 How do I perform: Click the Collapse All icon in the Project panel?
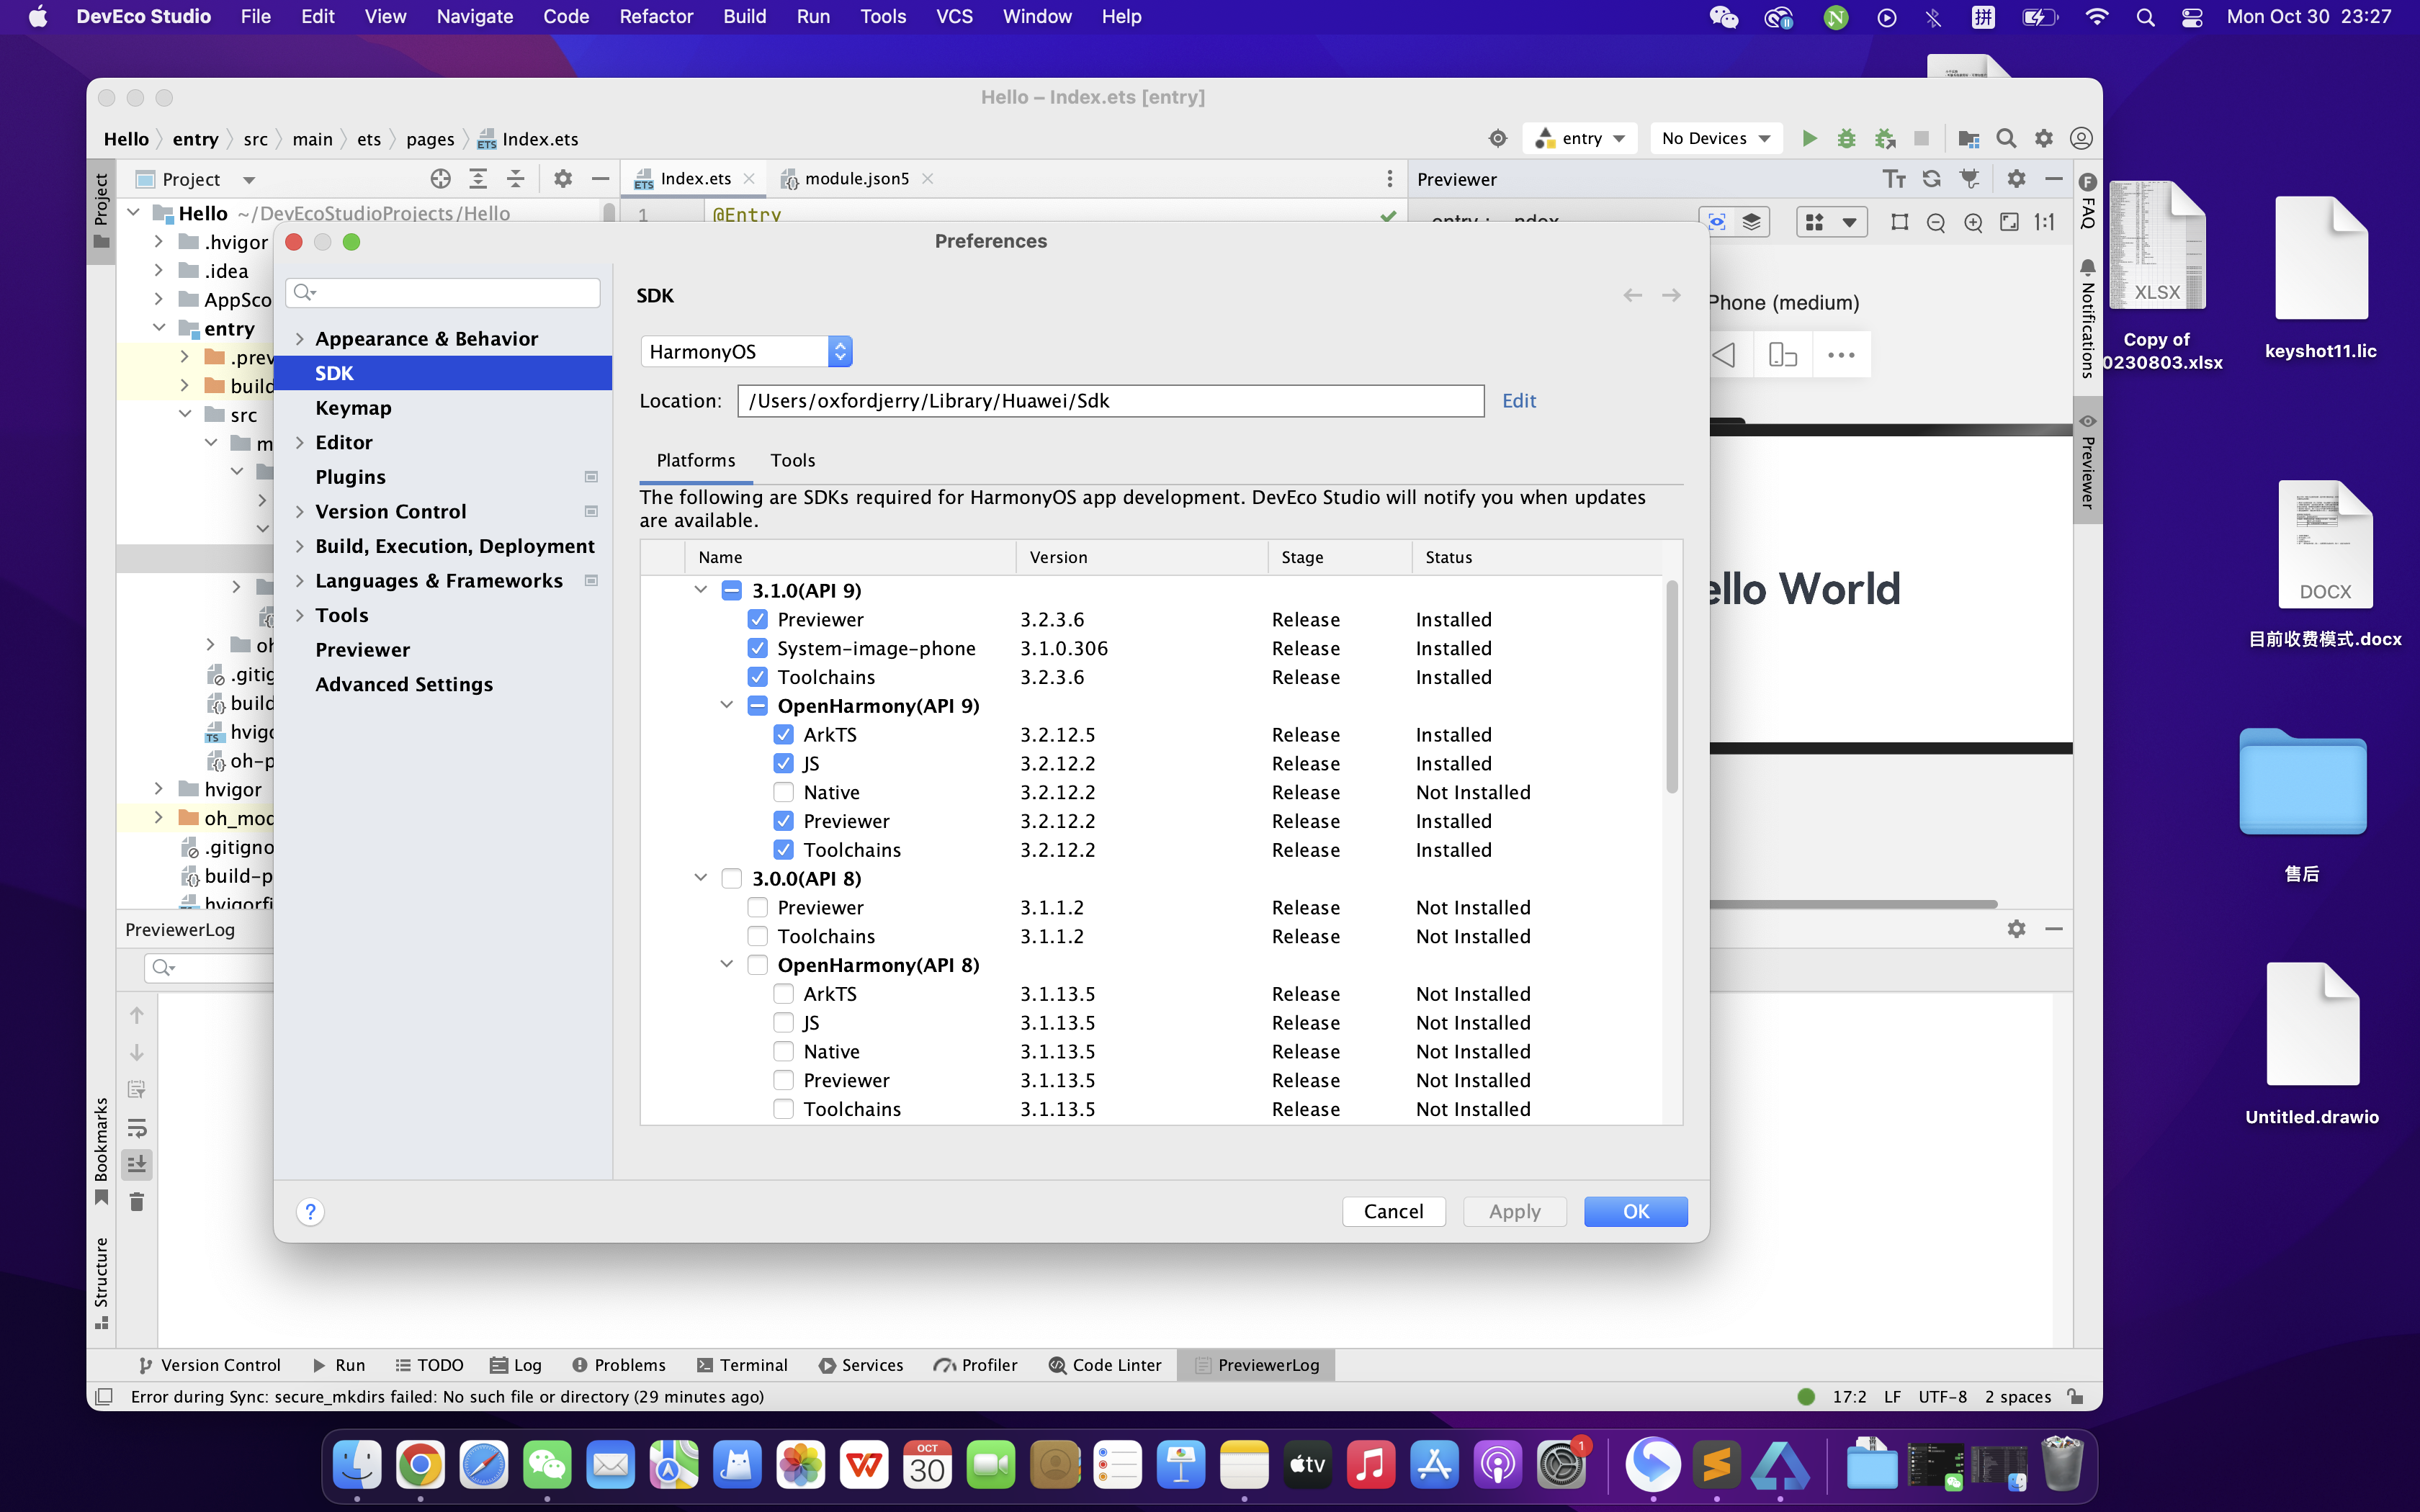[x=515, y=179]
